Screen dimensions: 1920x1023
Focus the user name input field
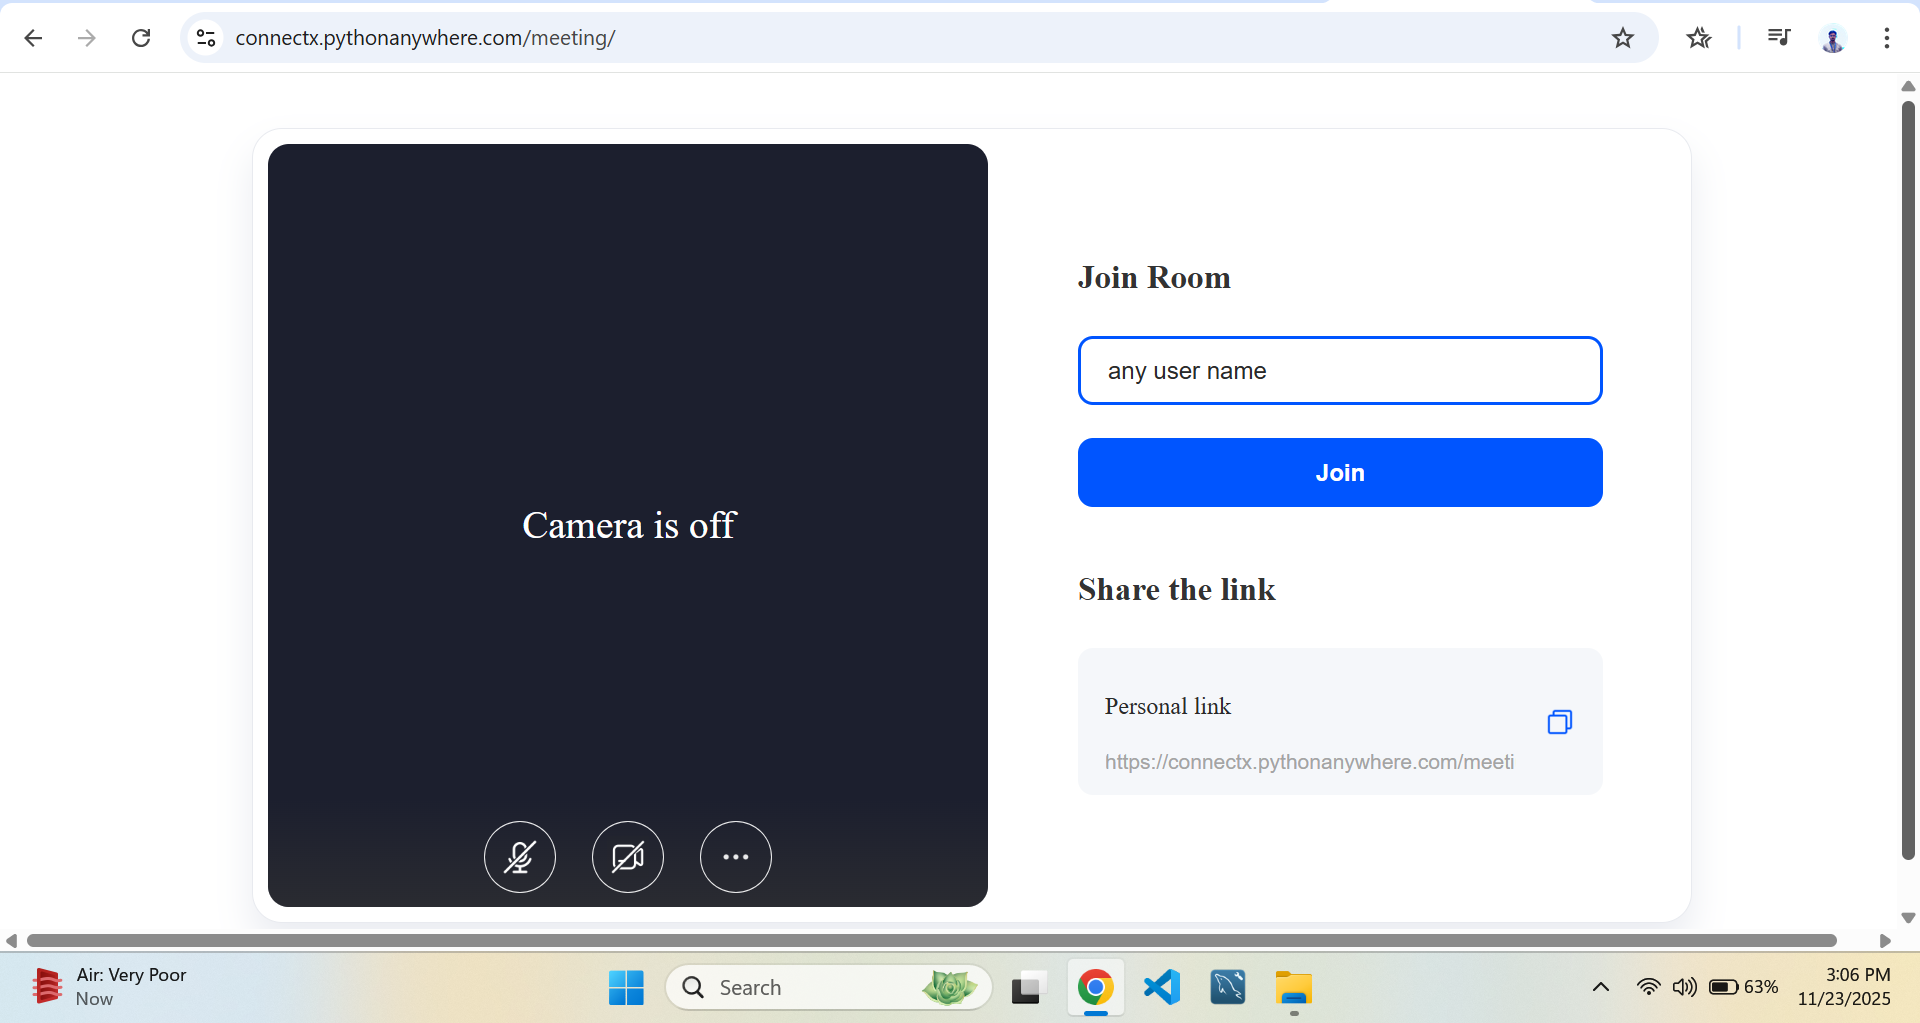tap(1340, 371)
